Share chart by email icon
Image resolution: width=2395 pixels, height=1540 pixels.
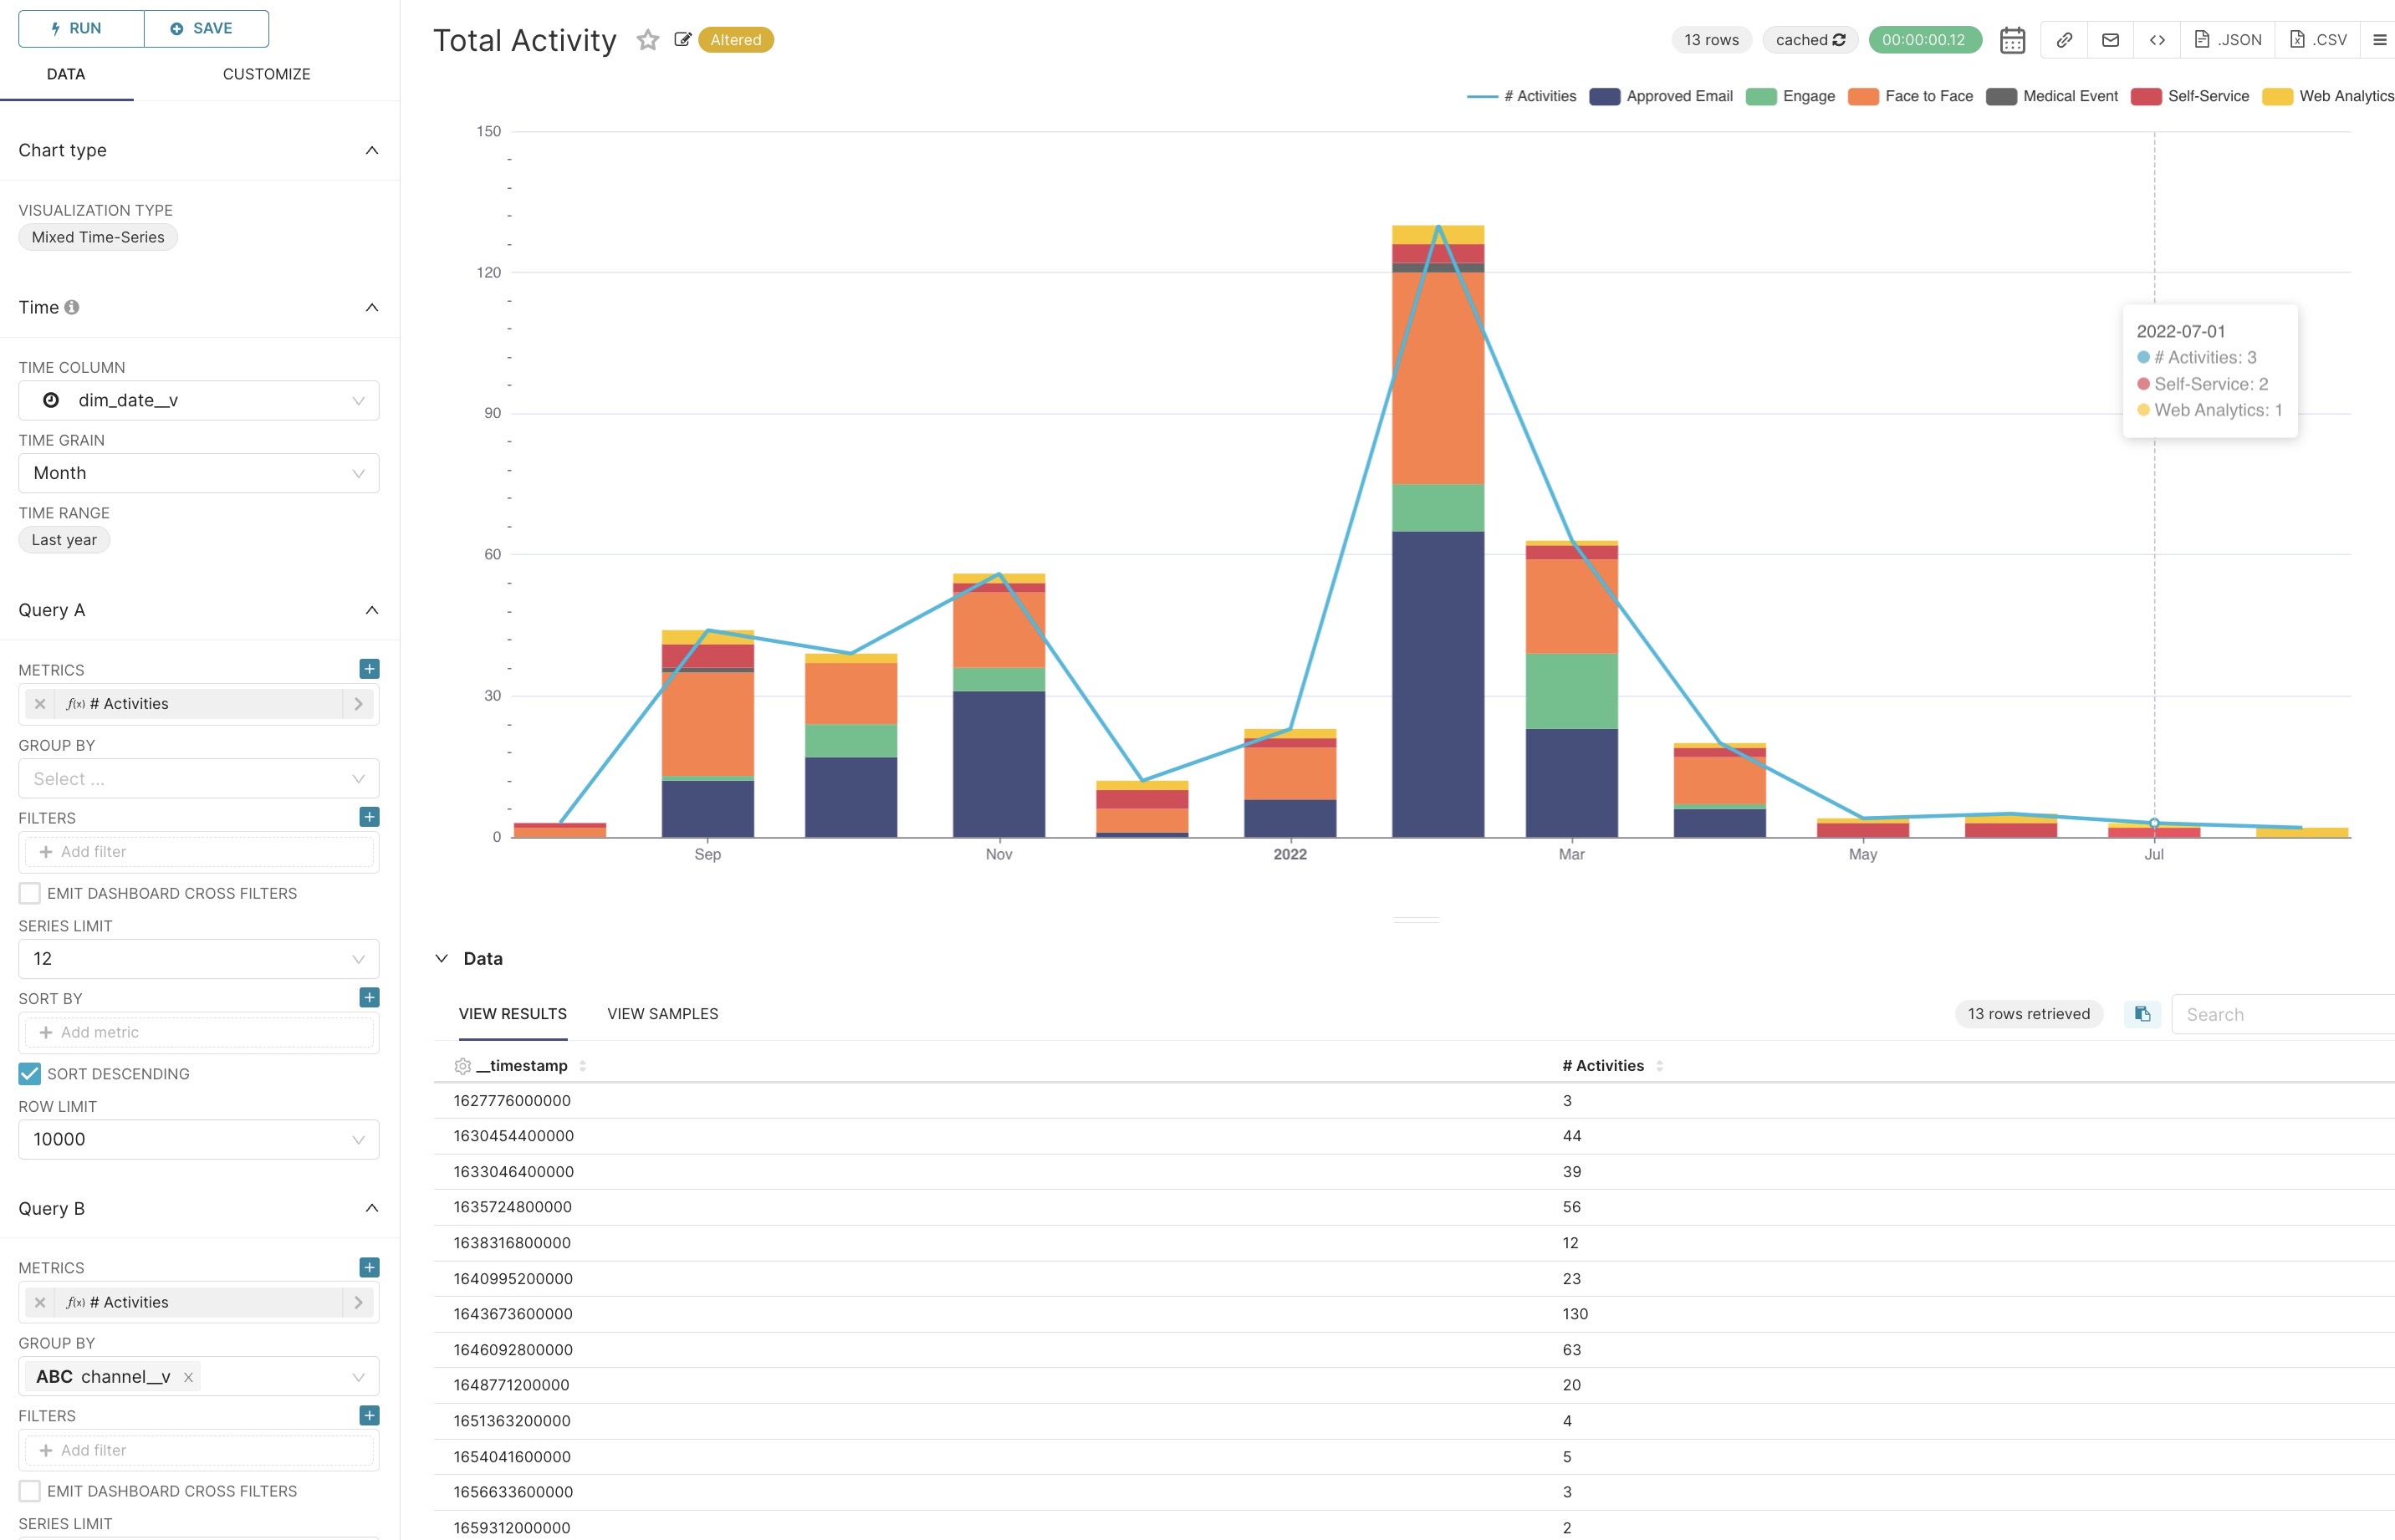[x=2110, y=40]
